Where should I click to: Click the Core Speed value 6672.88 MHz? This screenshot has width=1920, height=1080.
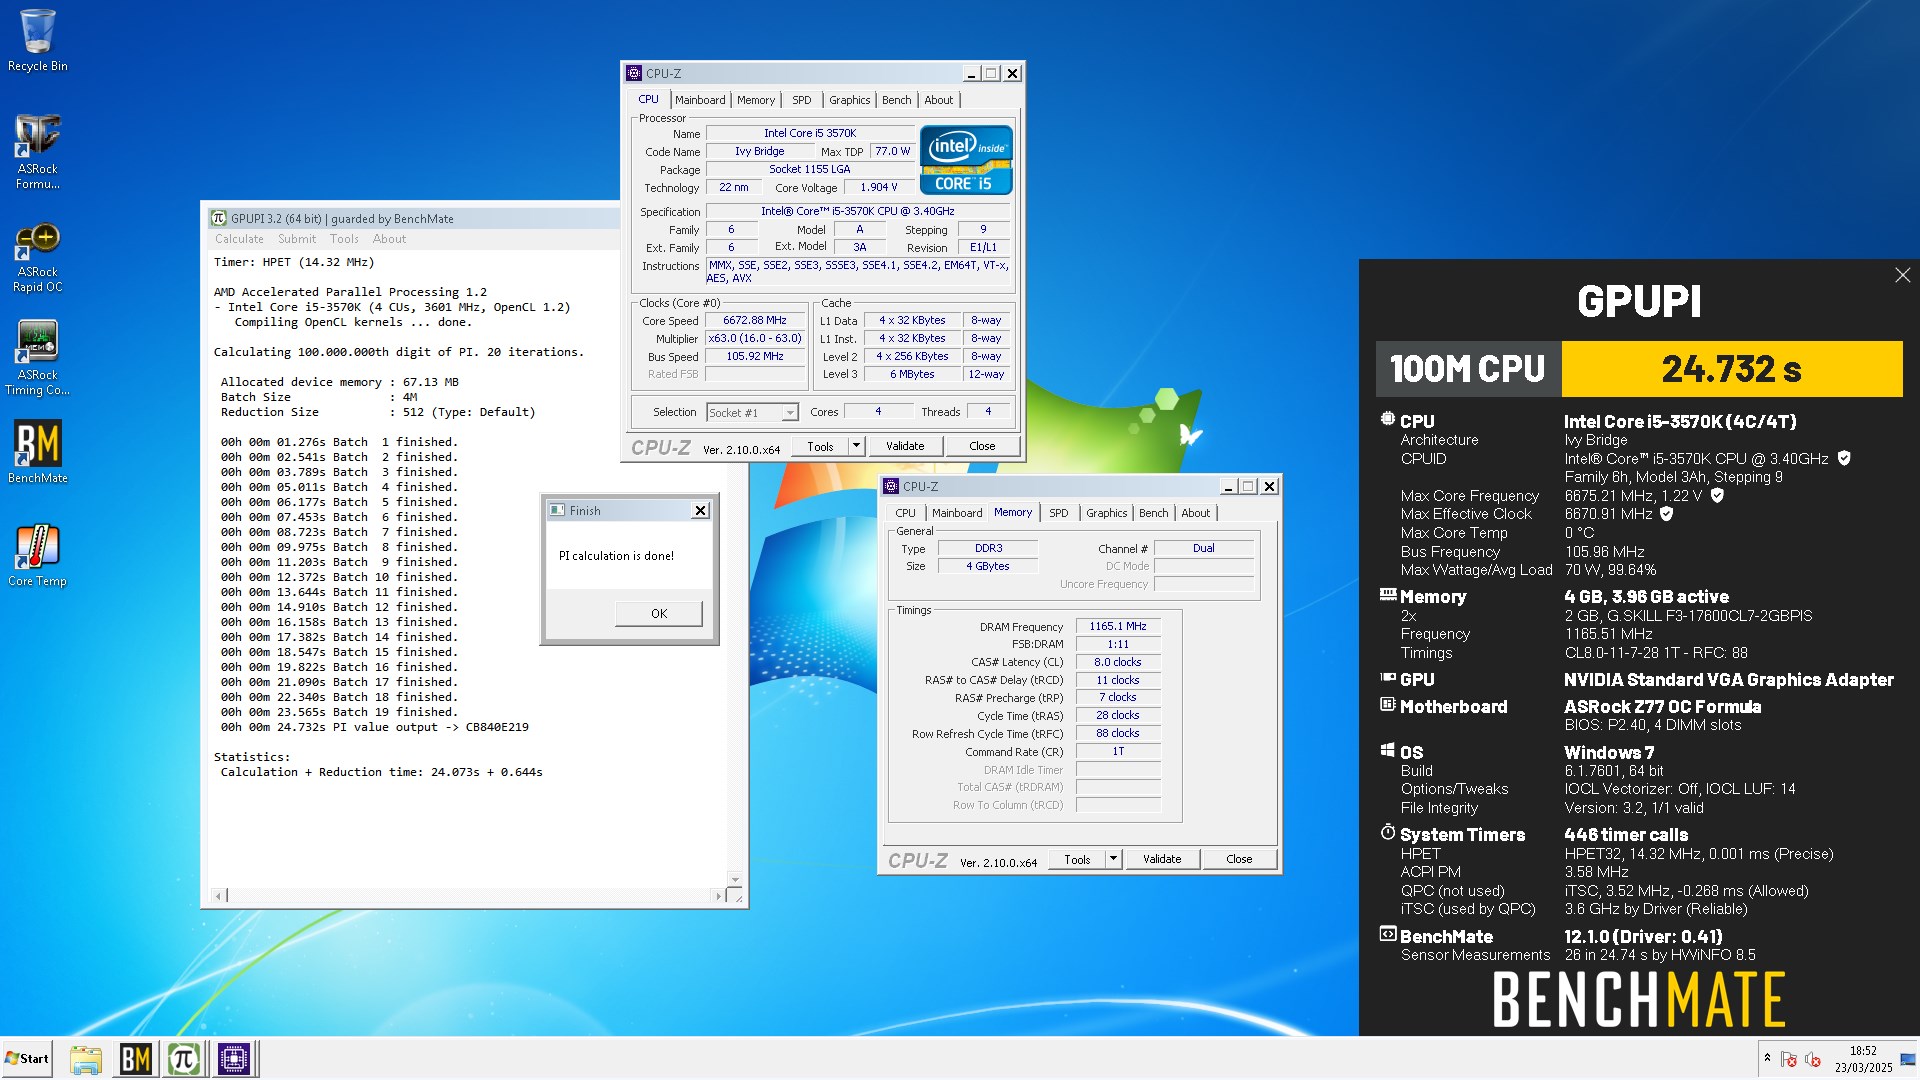pyautogui.click(x=755, y=320)
